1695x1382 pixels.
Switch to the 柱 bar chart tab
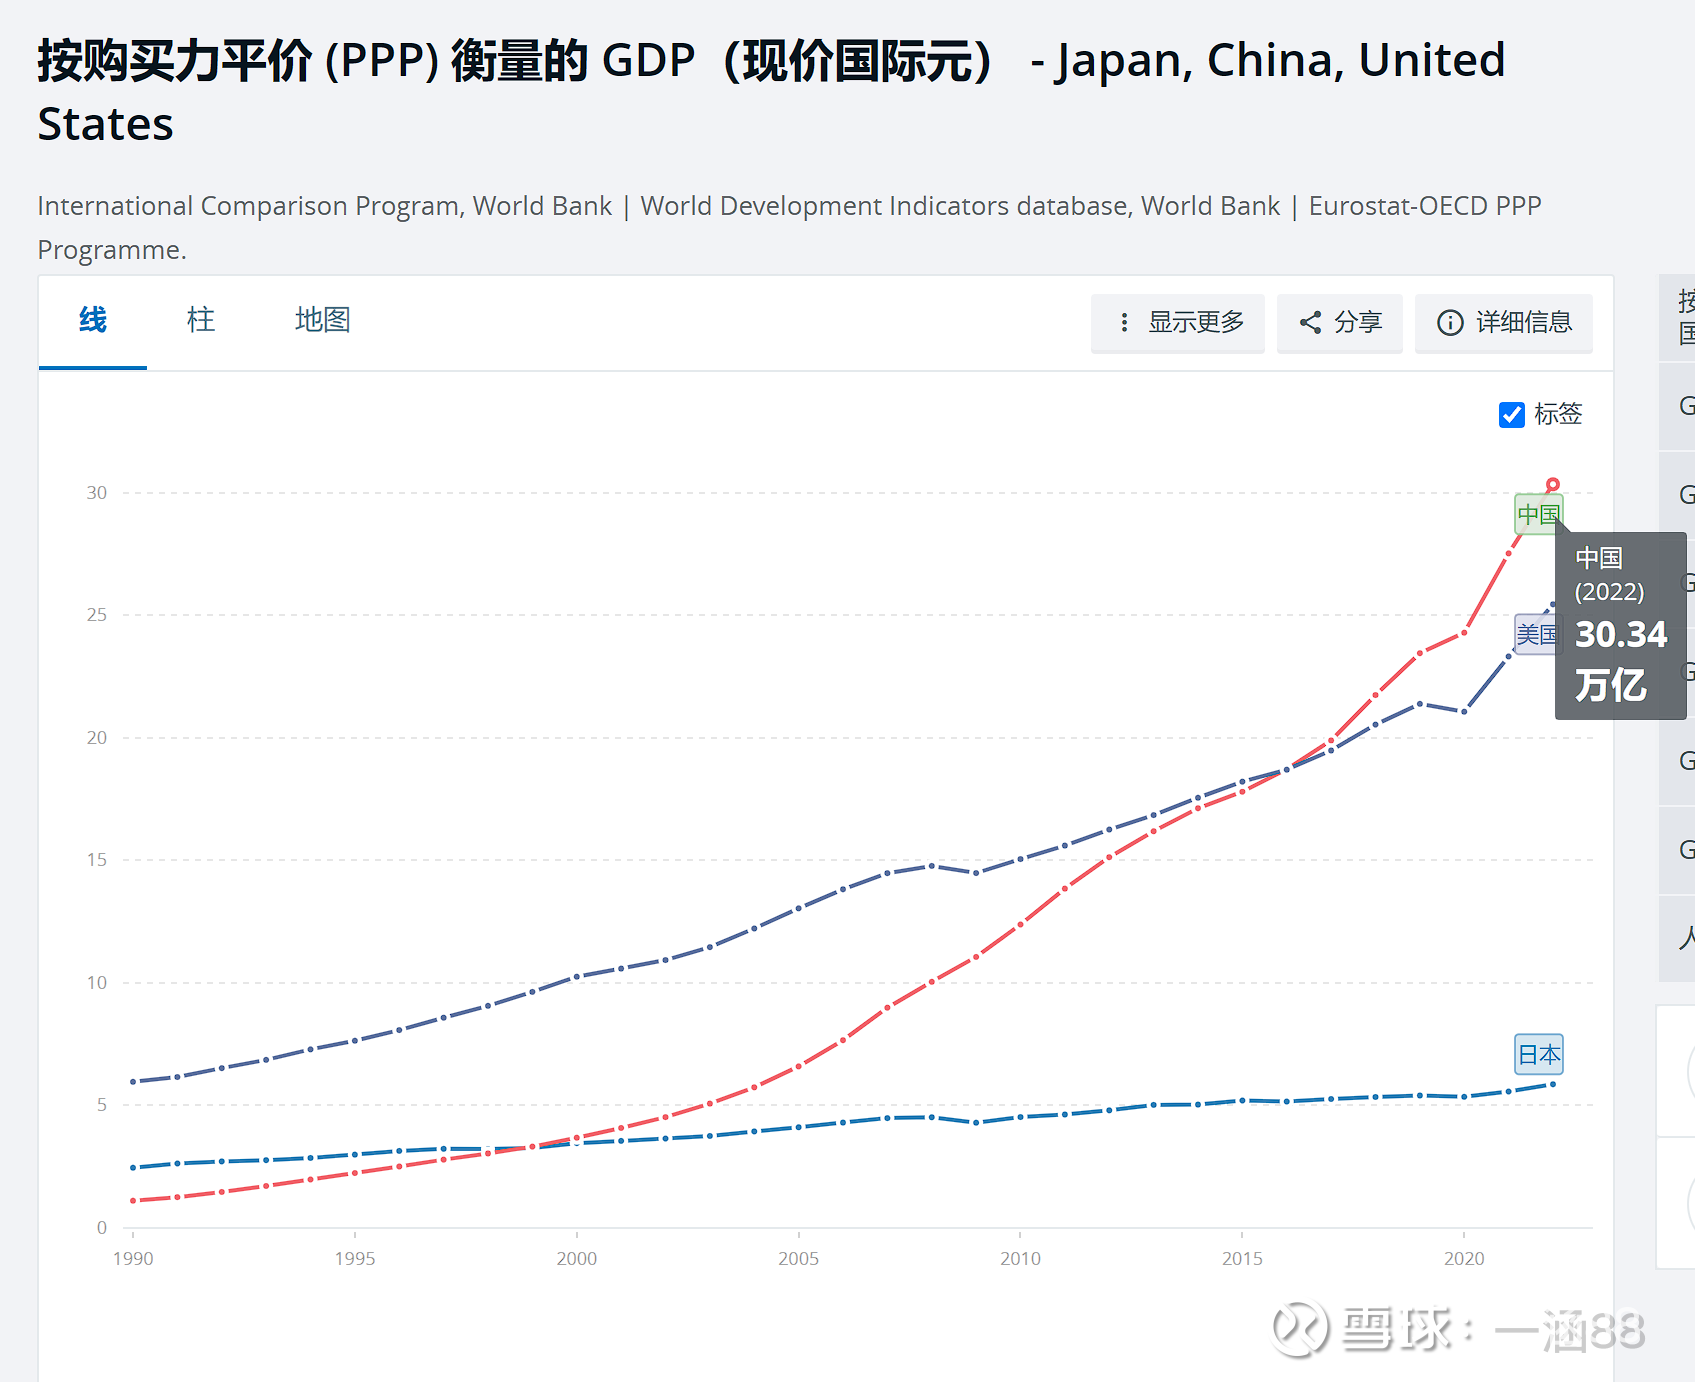pos(199,319)
